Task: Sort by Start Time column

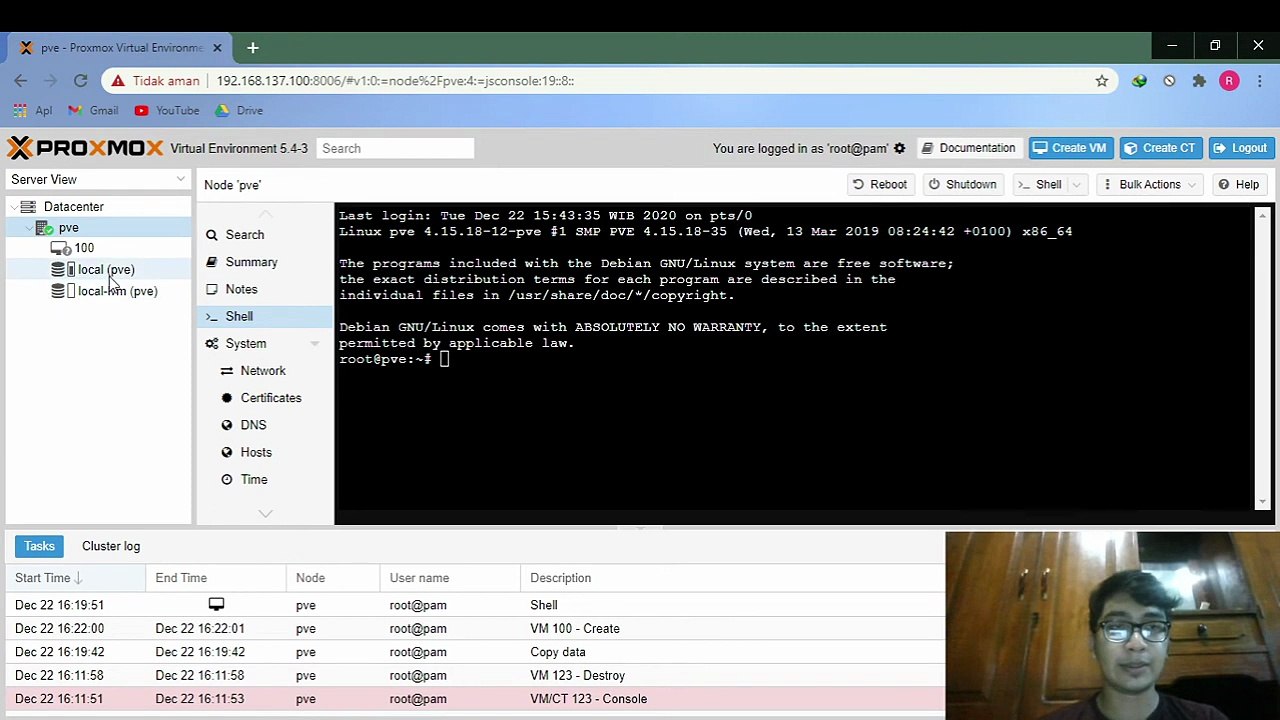Action: [75, 578]
